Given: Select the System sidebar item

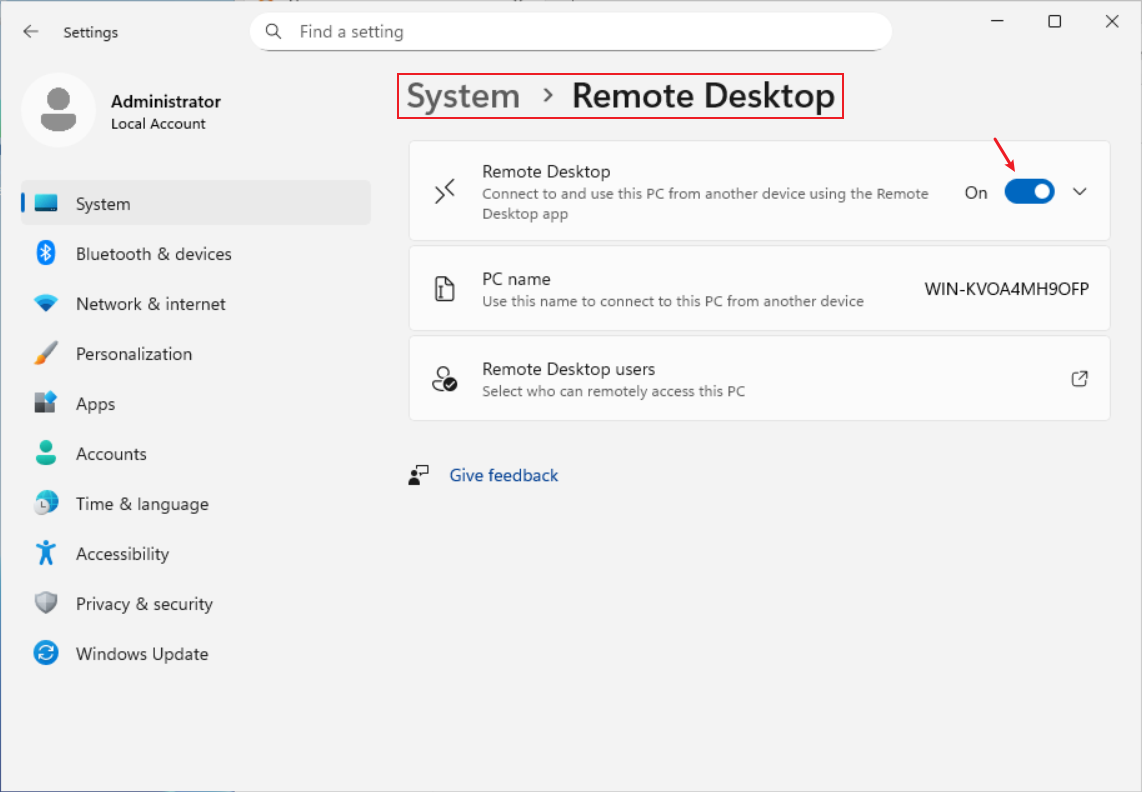Looking at the screenshot, I should [x=103, y=204].
